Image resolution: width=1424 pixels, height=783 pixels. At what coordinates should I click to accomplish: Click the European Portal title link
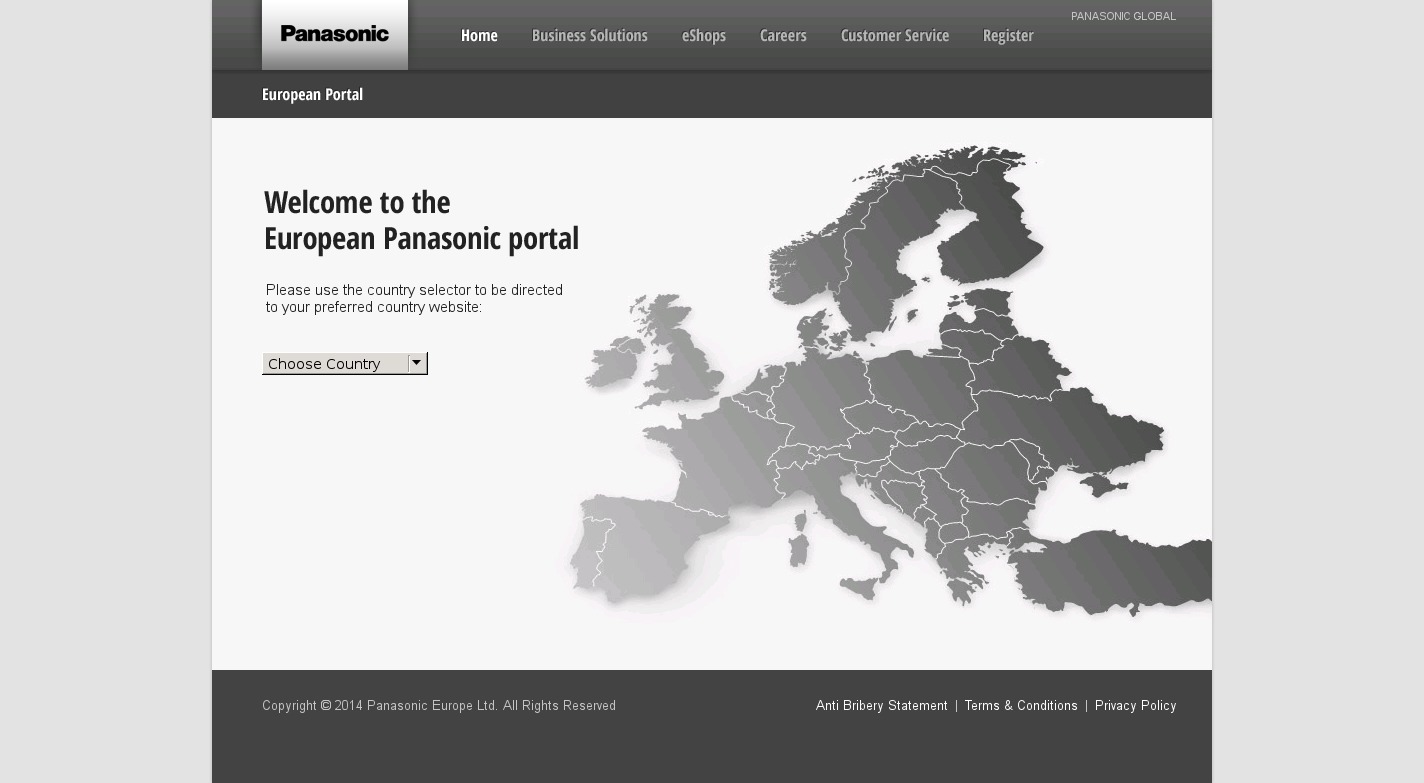click(312, 94)
